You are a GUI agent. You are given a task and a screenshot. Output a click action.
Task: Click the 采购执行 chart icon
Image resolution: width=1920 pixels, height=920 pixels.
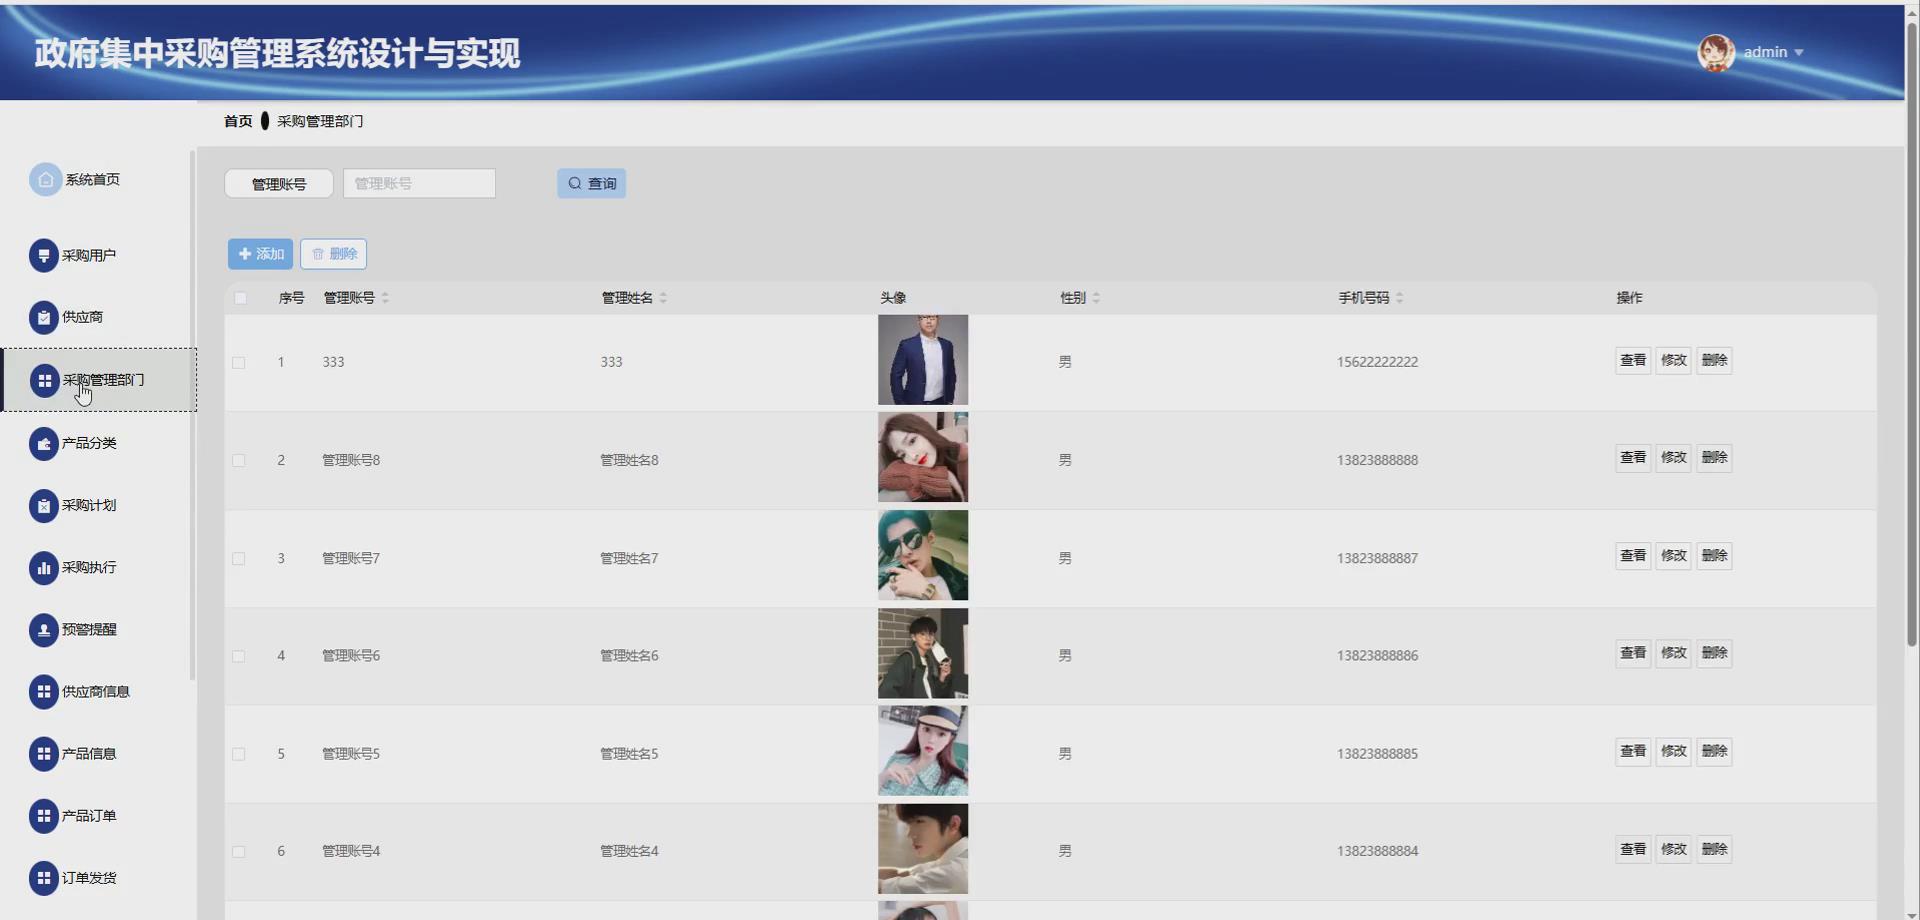(x=43, y=567)
